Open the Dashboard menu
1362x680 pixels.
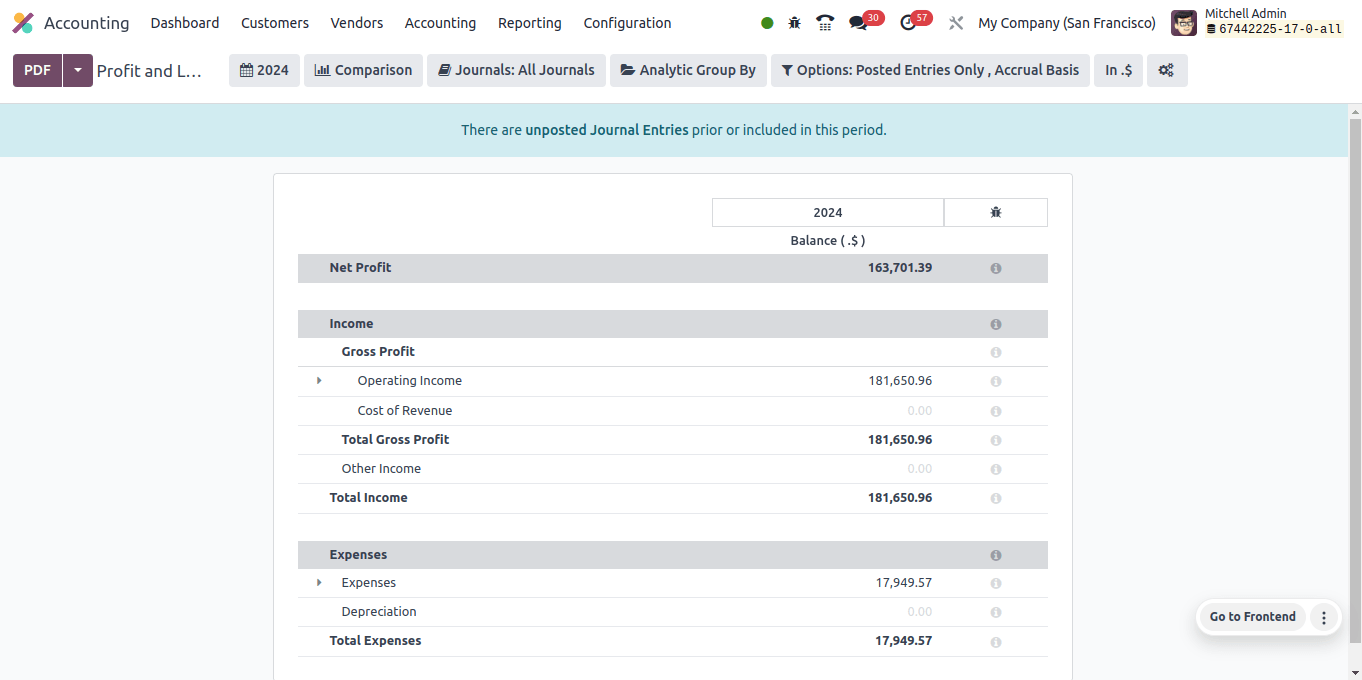pos(185,23)
